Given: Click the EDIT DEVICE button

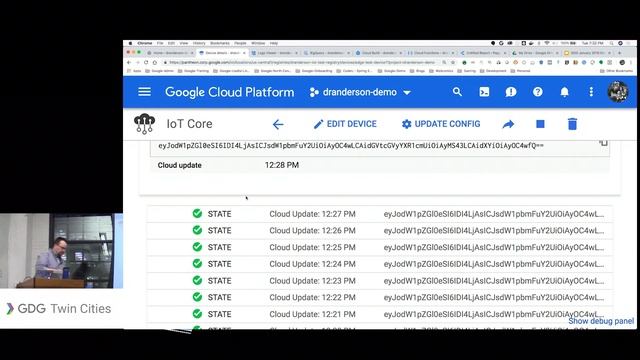Looking at the screenshot, I should 345,124.
